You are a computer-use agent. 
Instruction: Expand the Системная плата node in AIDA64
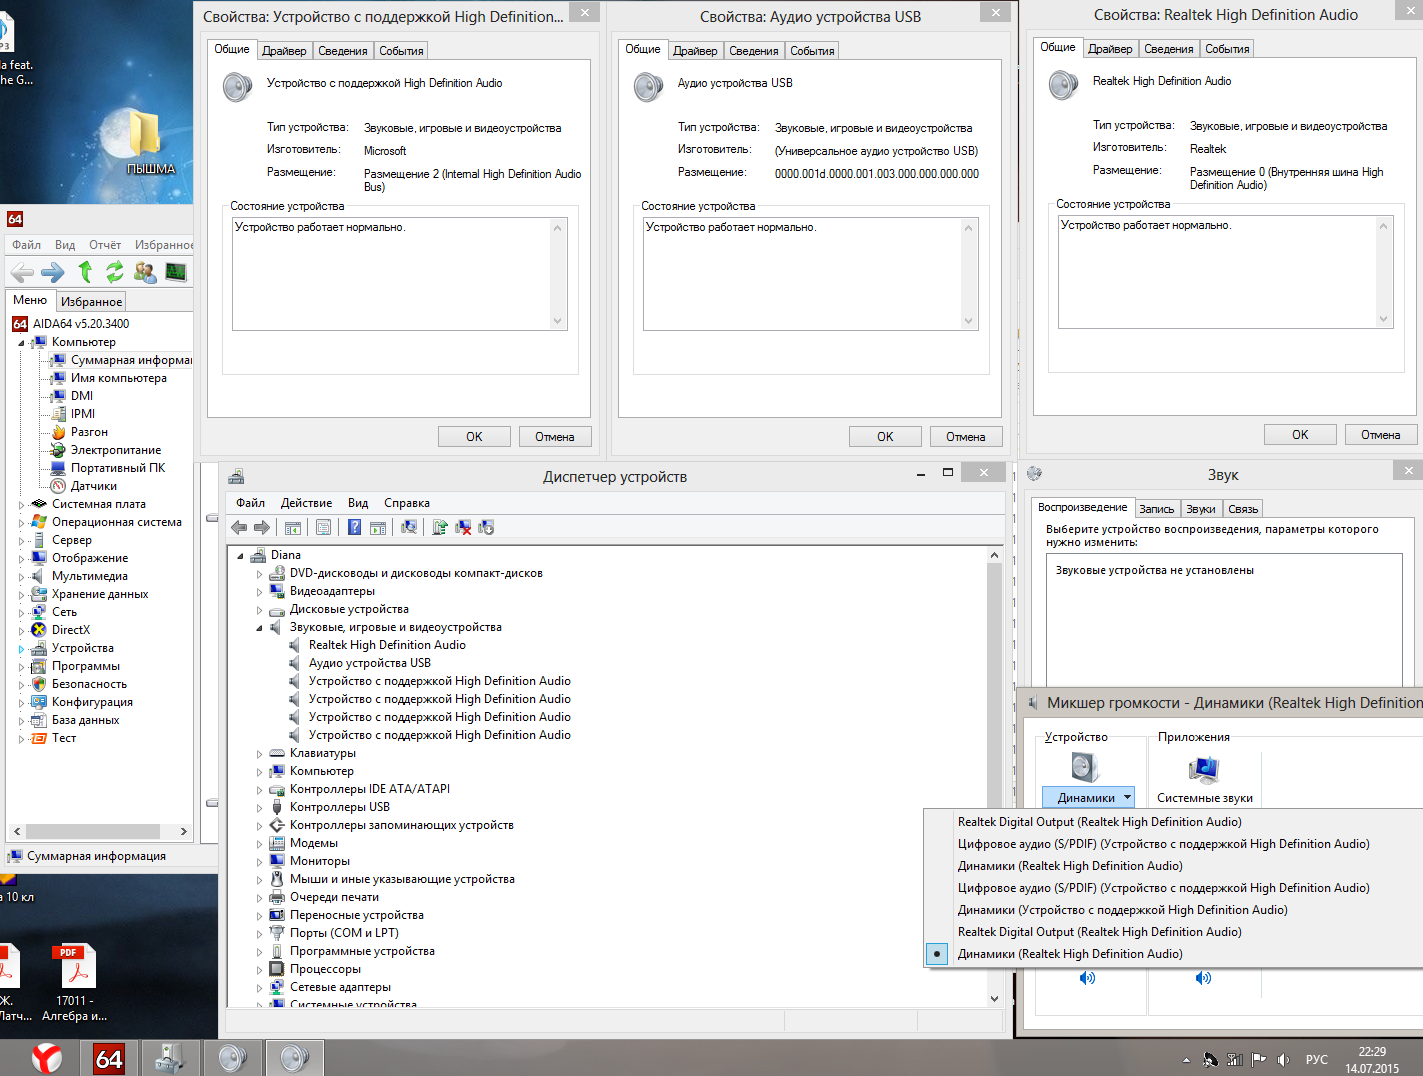click(x=22, y=504)
